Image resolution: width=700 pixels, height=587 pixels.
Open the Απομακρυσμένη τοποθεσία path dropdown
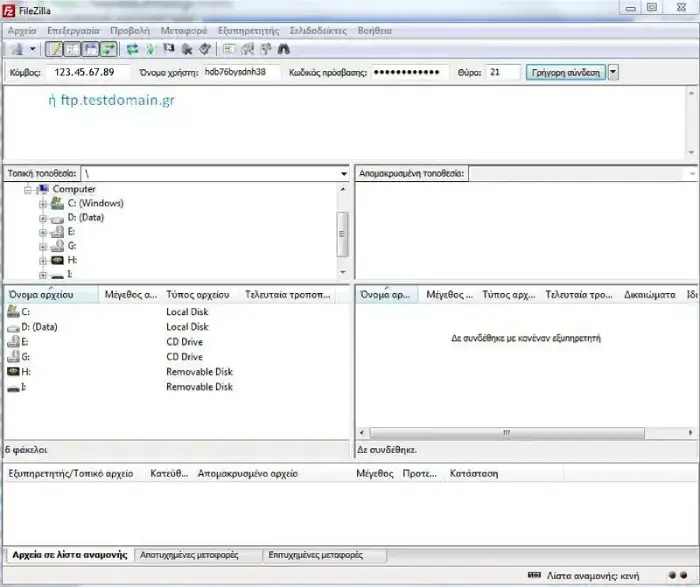pyautogui.click(x=692, y=174)
